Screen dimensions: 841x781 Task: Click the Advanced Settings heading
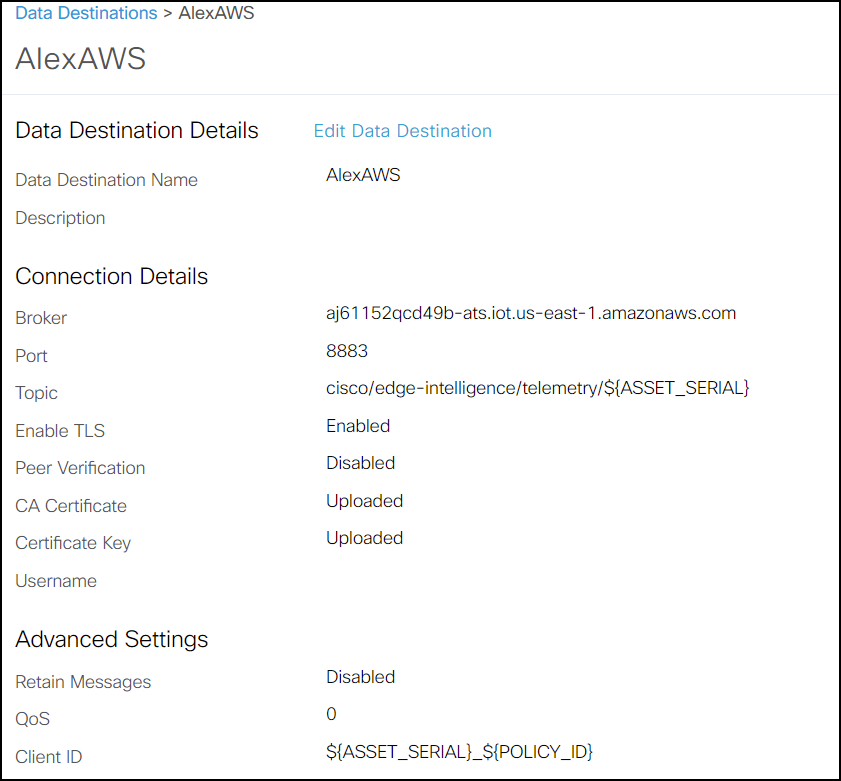pyautogui.click(x=112, y=639)
